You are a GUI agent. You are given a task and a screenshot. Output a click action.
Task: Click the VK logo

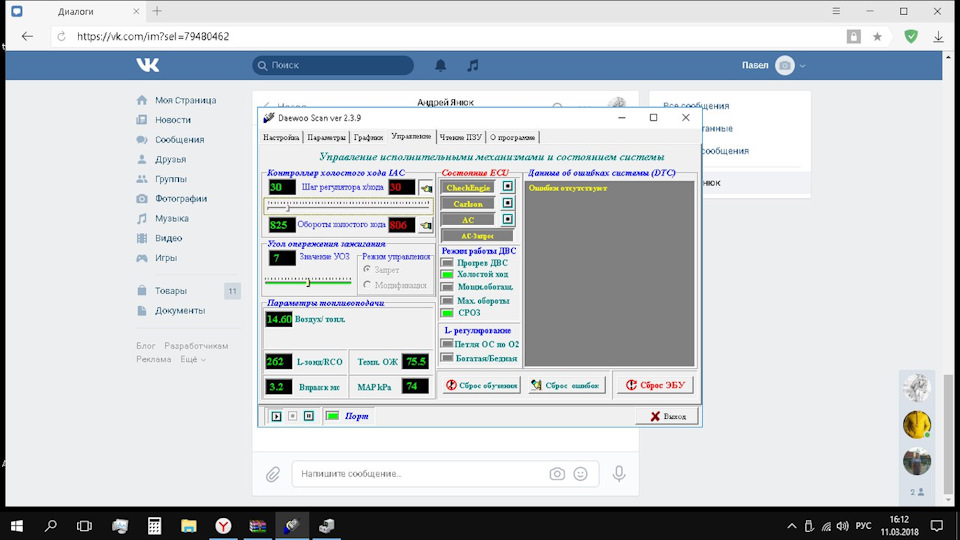[x=148, y=65]
